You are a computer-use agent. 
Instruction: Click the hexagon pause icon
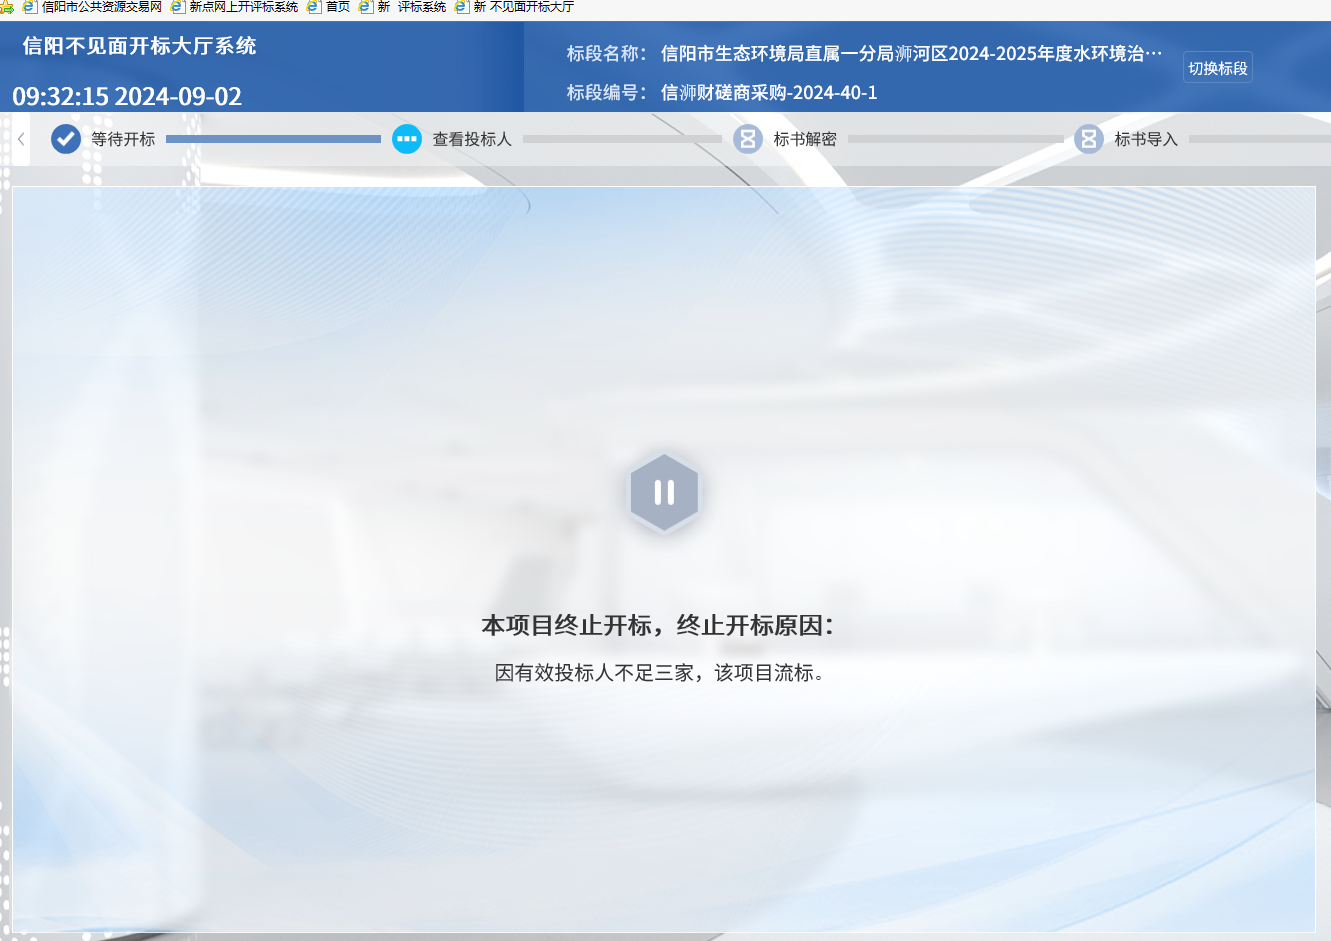click(664, 492)
